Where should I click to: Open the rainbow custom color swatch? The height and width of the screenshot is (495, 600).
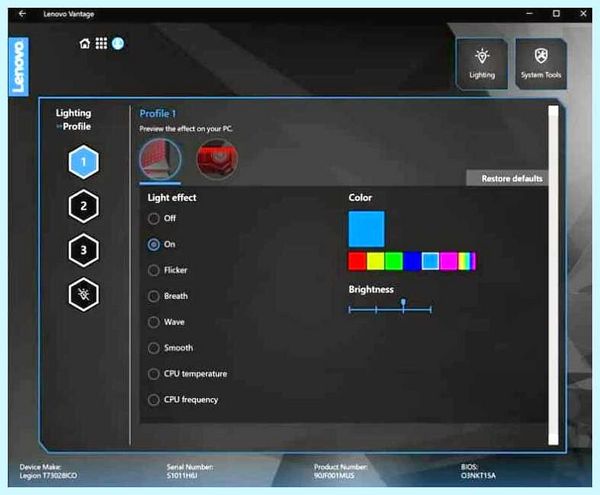467,261
